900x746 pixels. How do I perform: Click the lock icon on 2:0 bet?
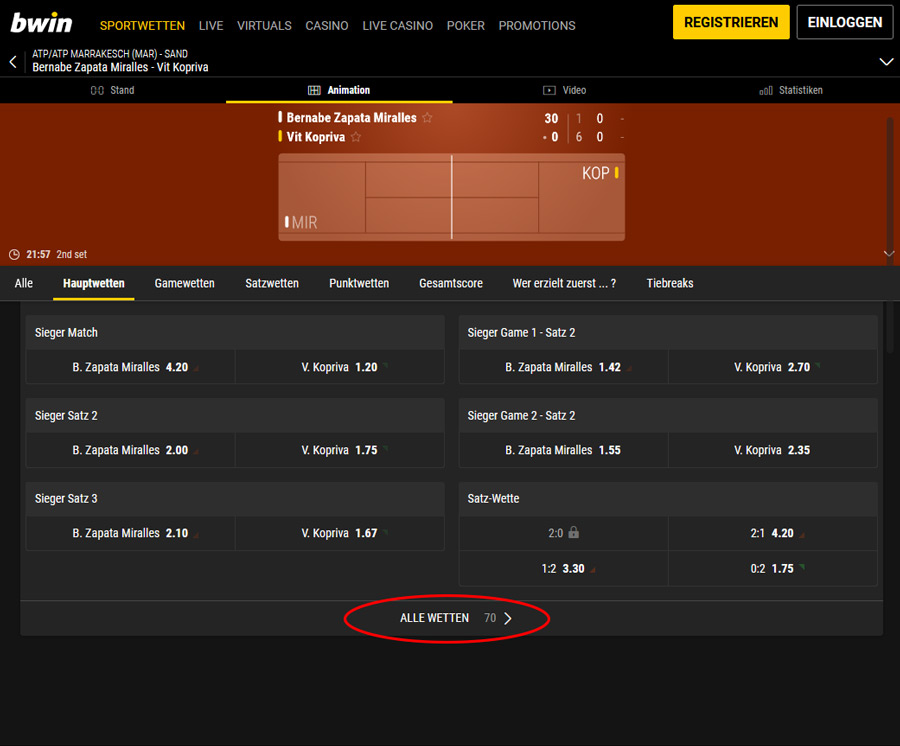point(573,532)
